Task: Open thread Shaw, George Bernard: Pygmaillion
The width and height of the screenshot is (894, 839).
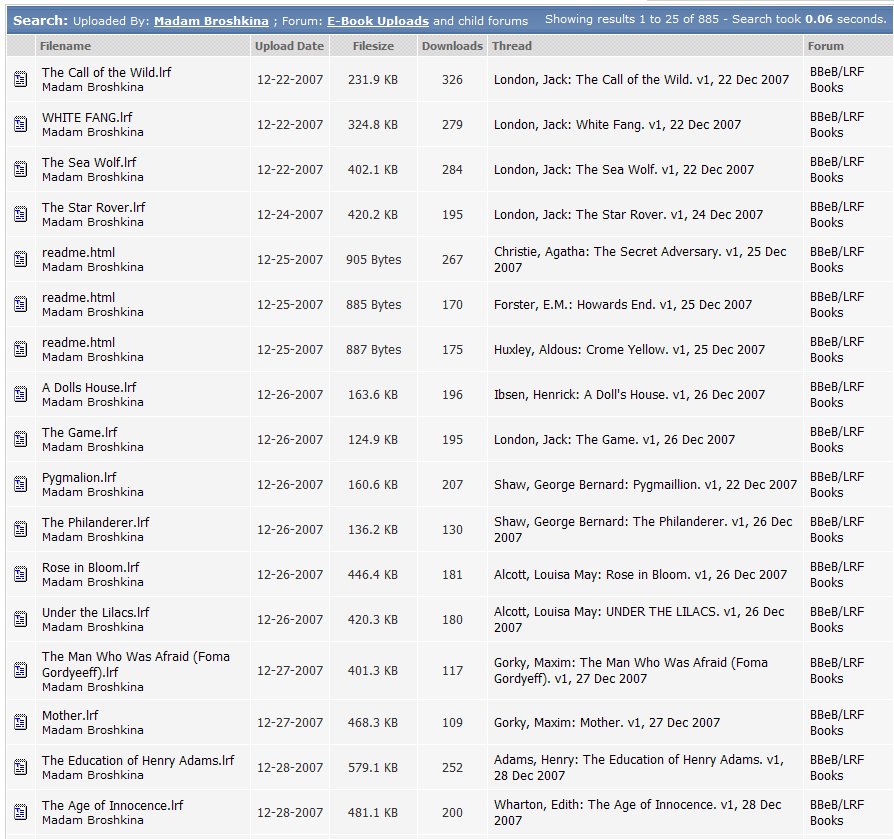Action: [645, 485]
